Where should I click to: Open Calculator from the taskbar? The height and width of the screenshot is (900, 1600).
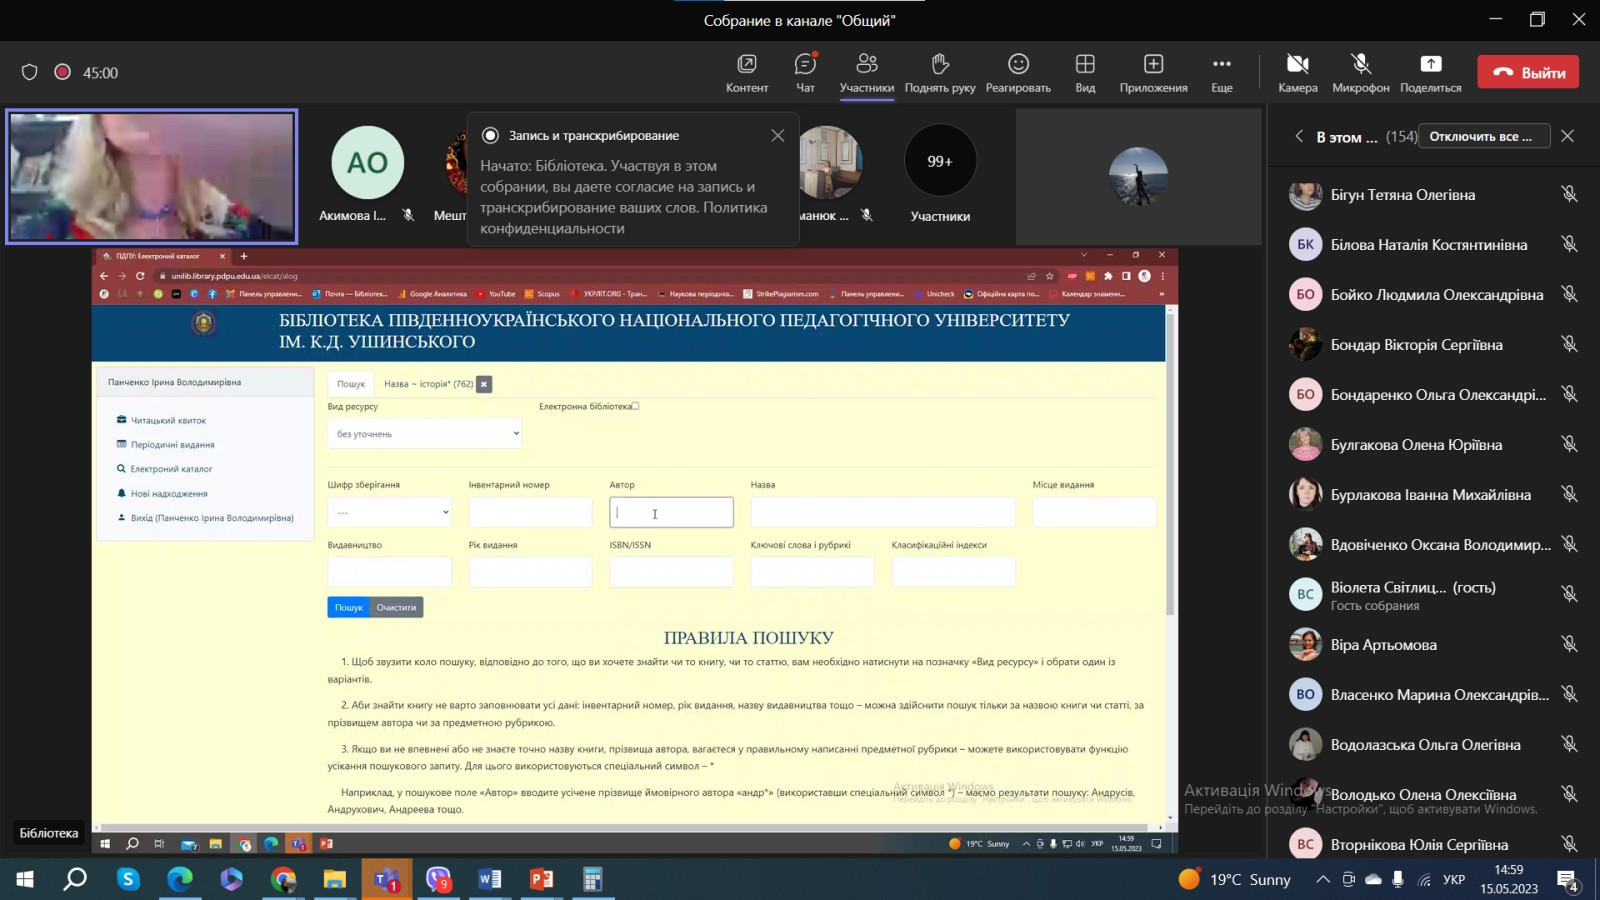point(593,879)
